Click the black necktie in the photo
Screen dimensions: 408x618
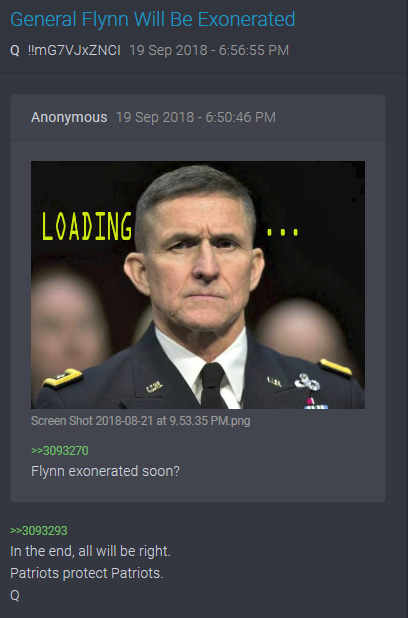[212, 385]
